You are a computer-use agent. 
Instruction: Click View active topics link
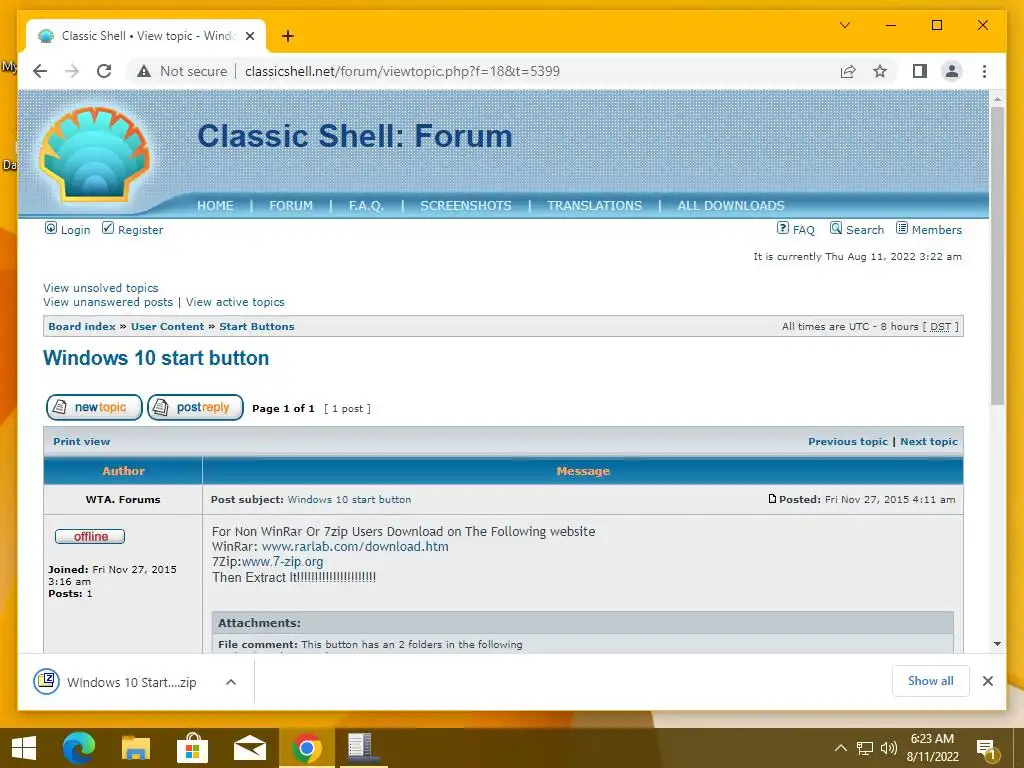click(235, 302)
